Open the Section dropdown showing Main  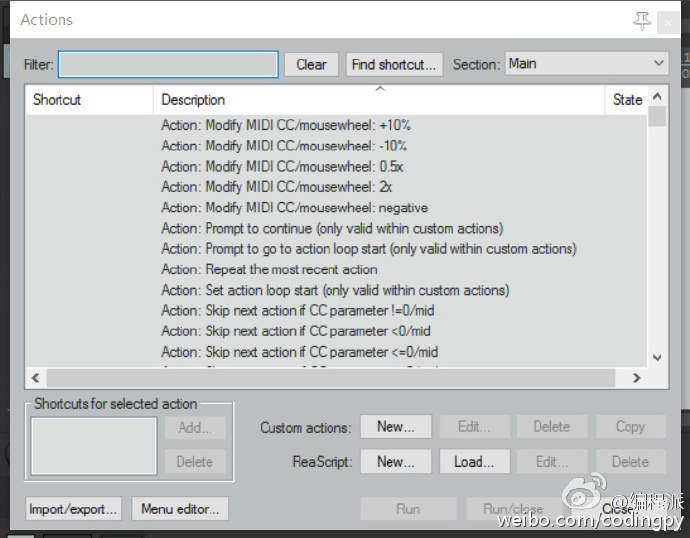(587, 63)
